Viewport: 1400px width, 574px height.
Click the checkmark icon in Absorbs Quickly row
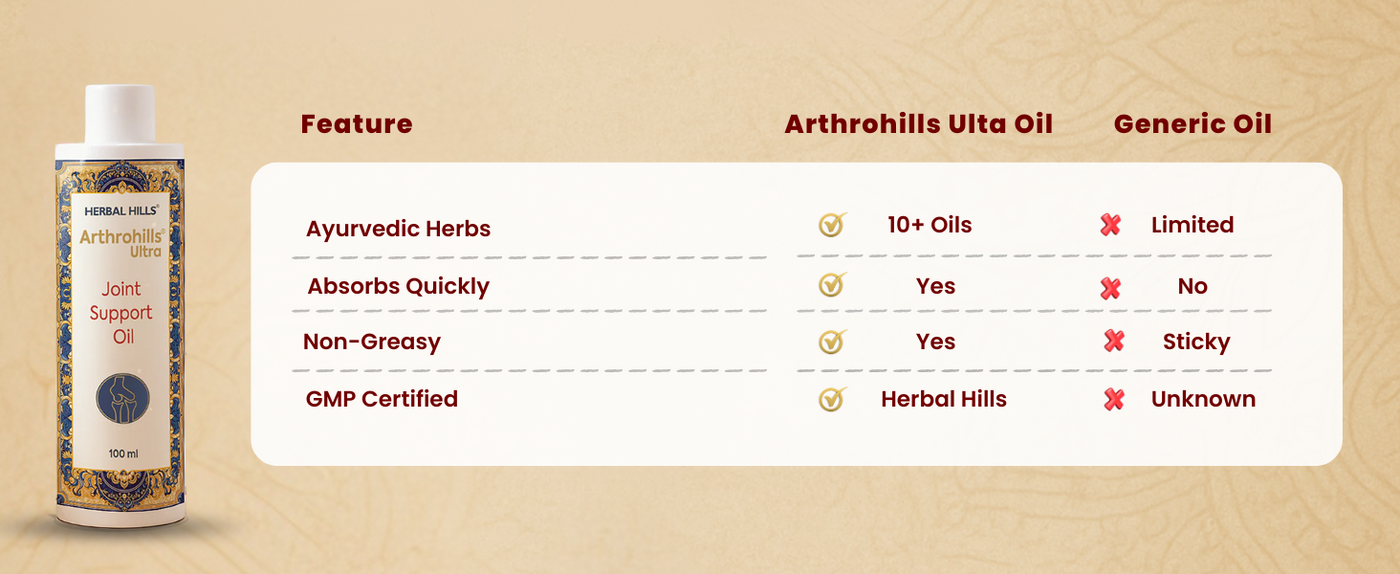pos(831,286)
